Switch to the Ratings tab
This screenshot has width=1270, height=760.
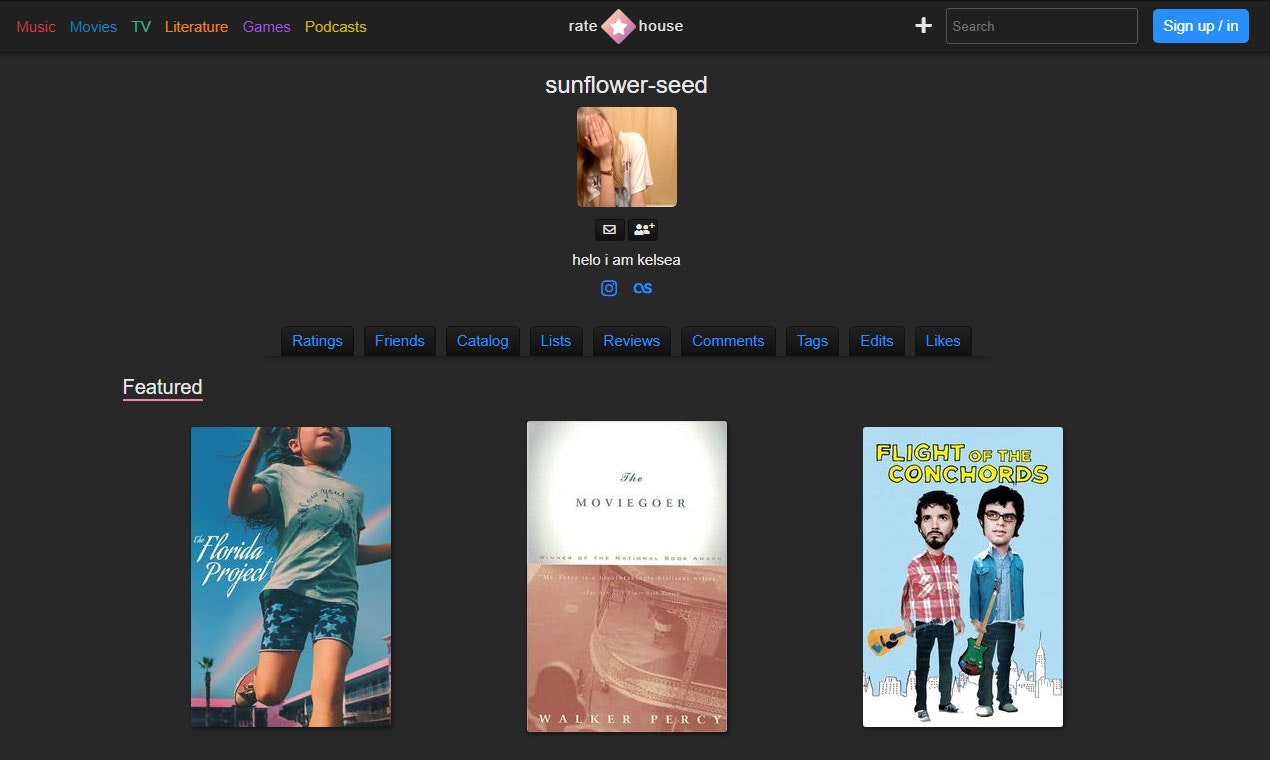[x=317, y=341]
